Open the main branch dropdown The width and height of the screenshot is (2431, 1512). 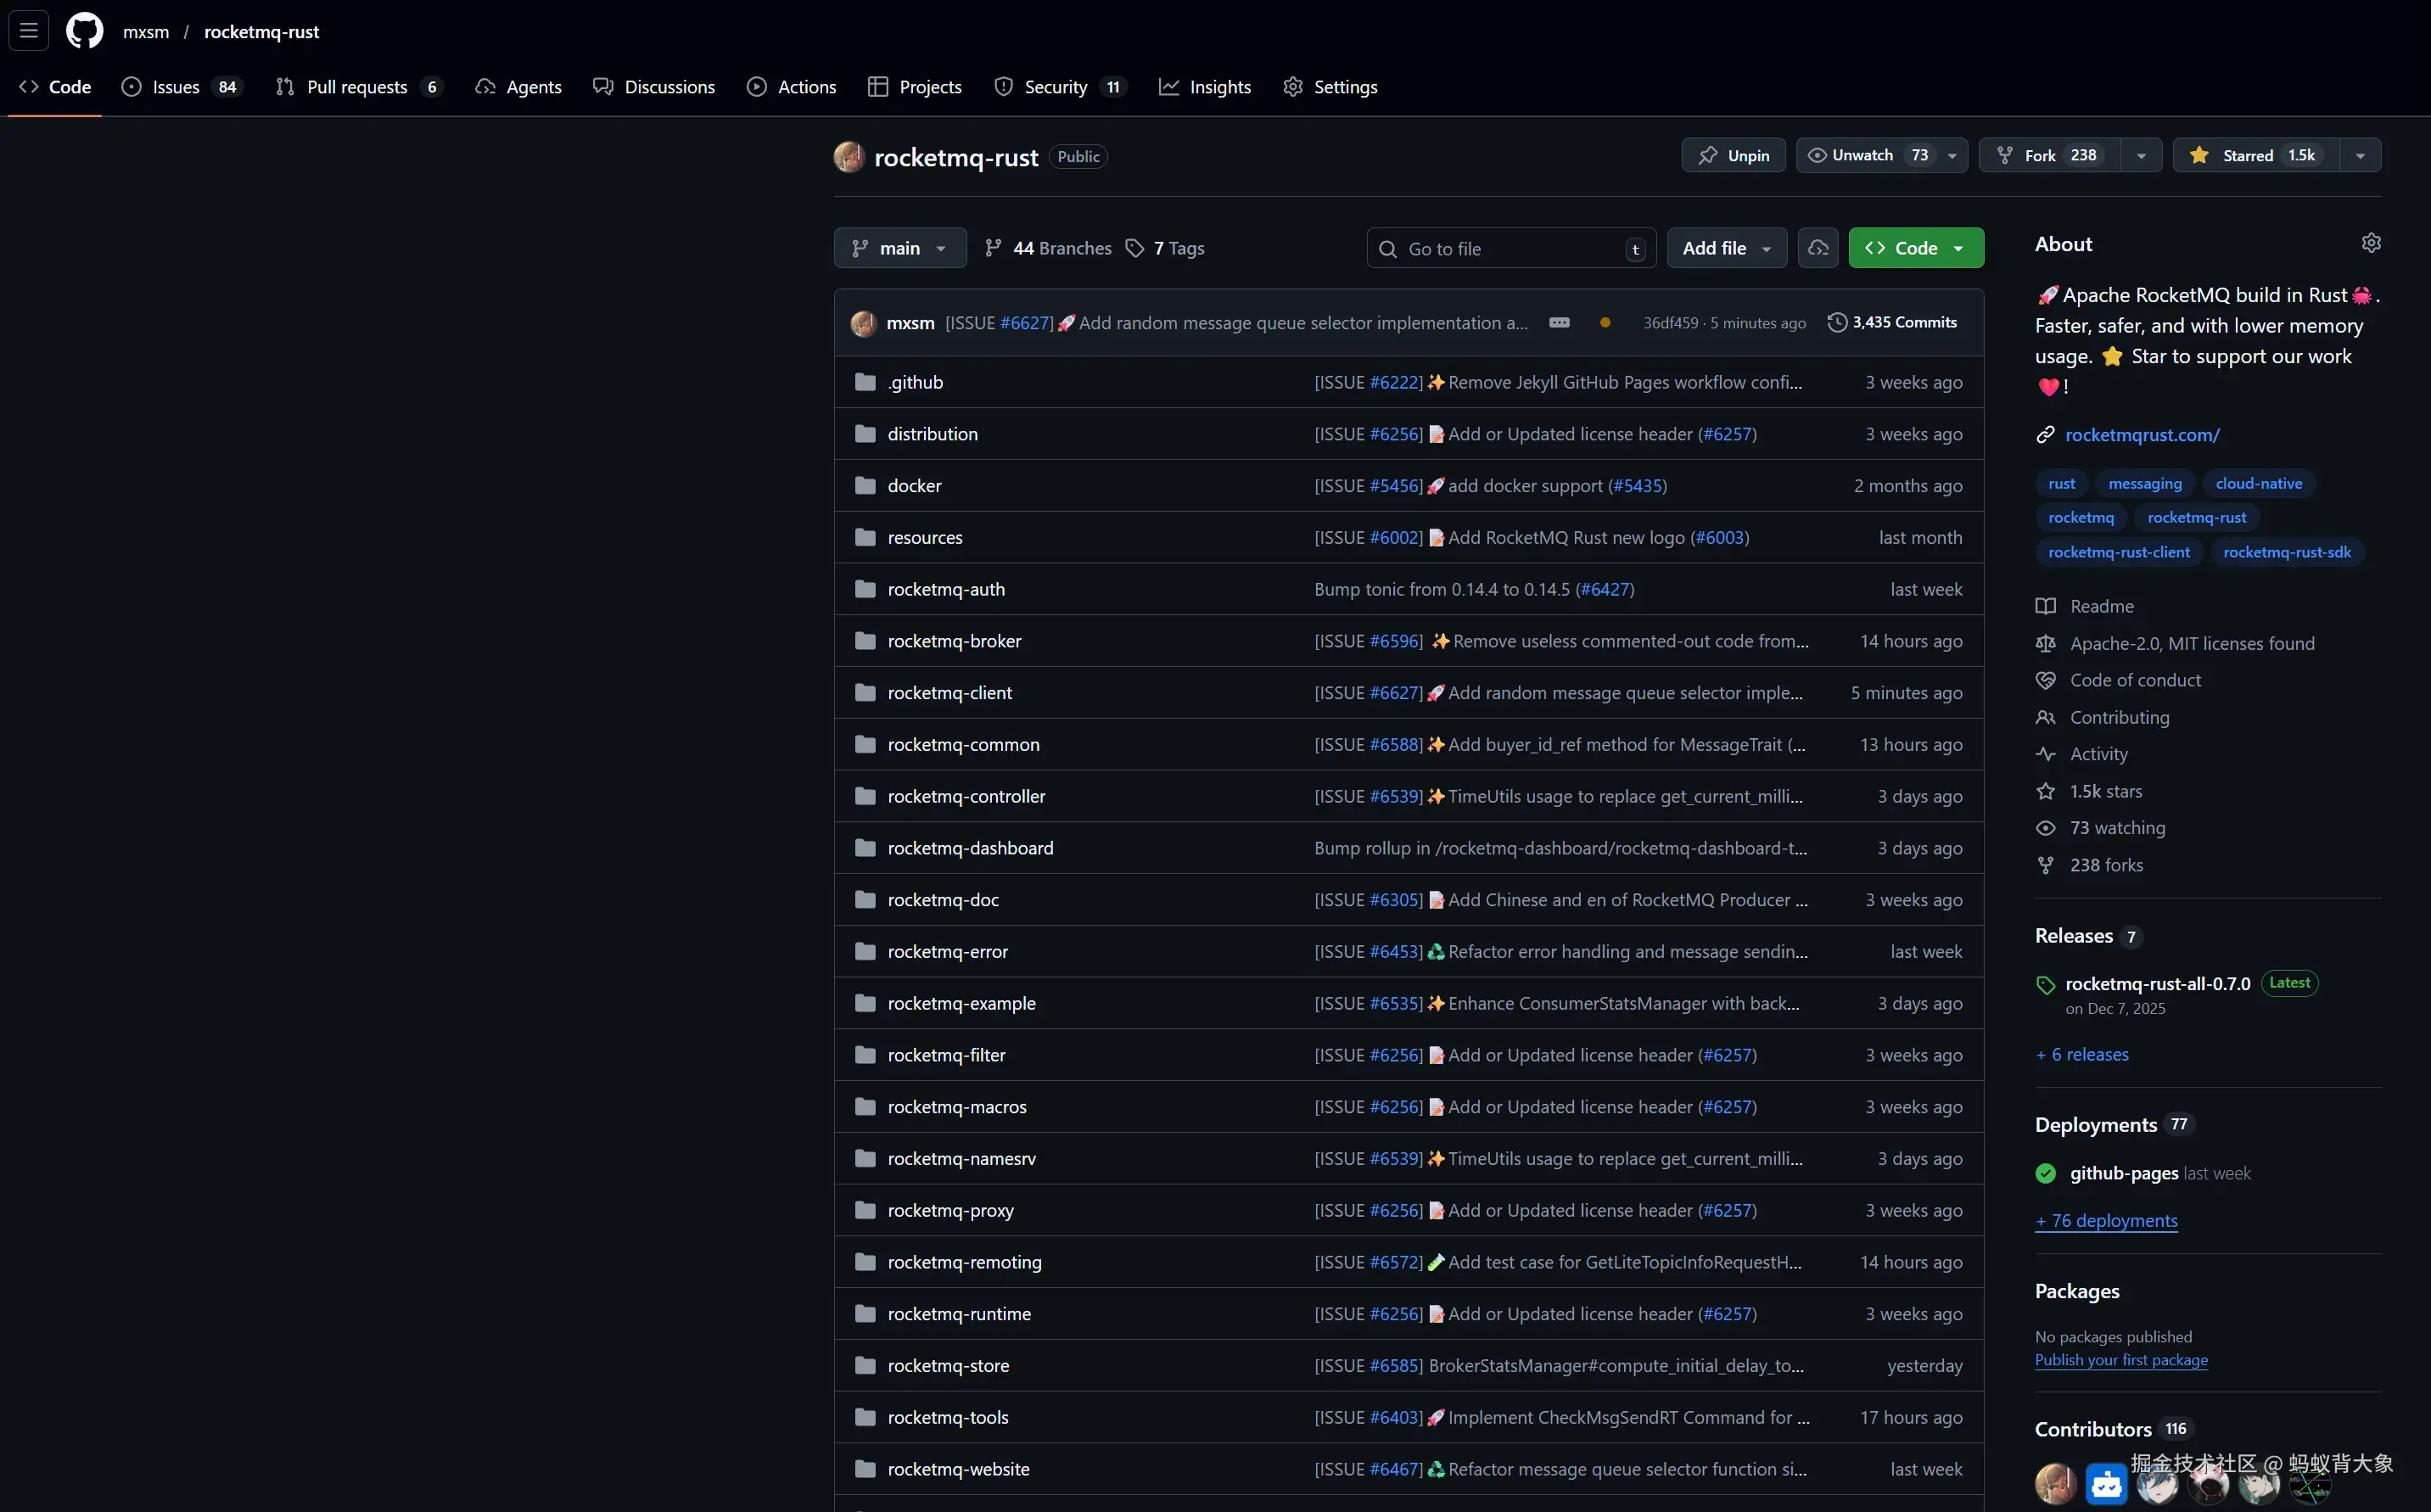tap(899, 248)
